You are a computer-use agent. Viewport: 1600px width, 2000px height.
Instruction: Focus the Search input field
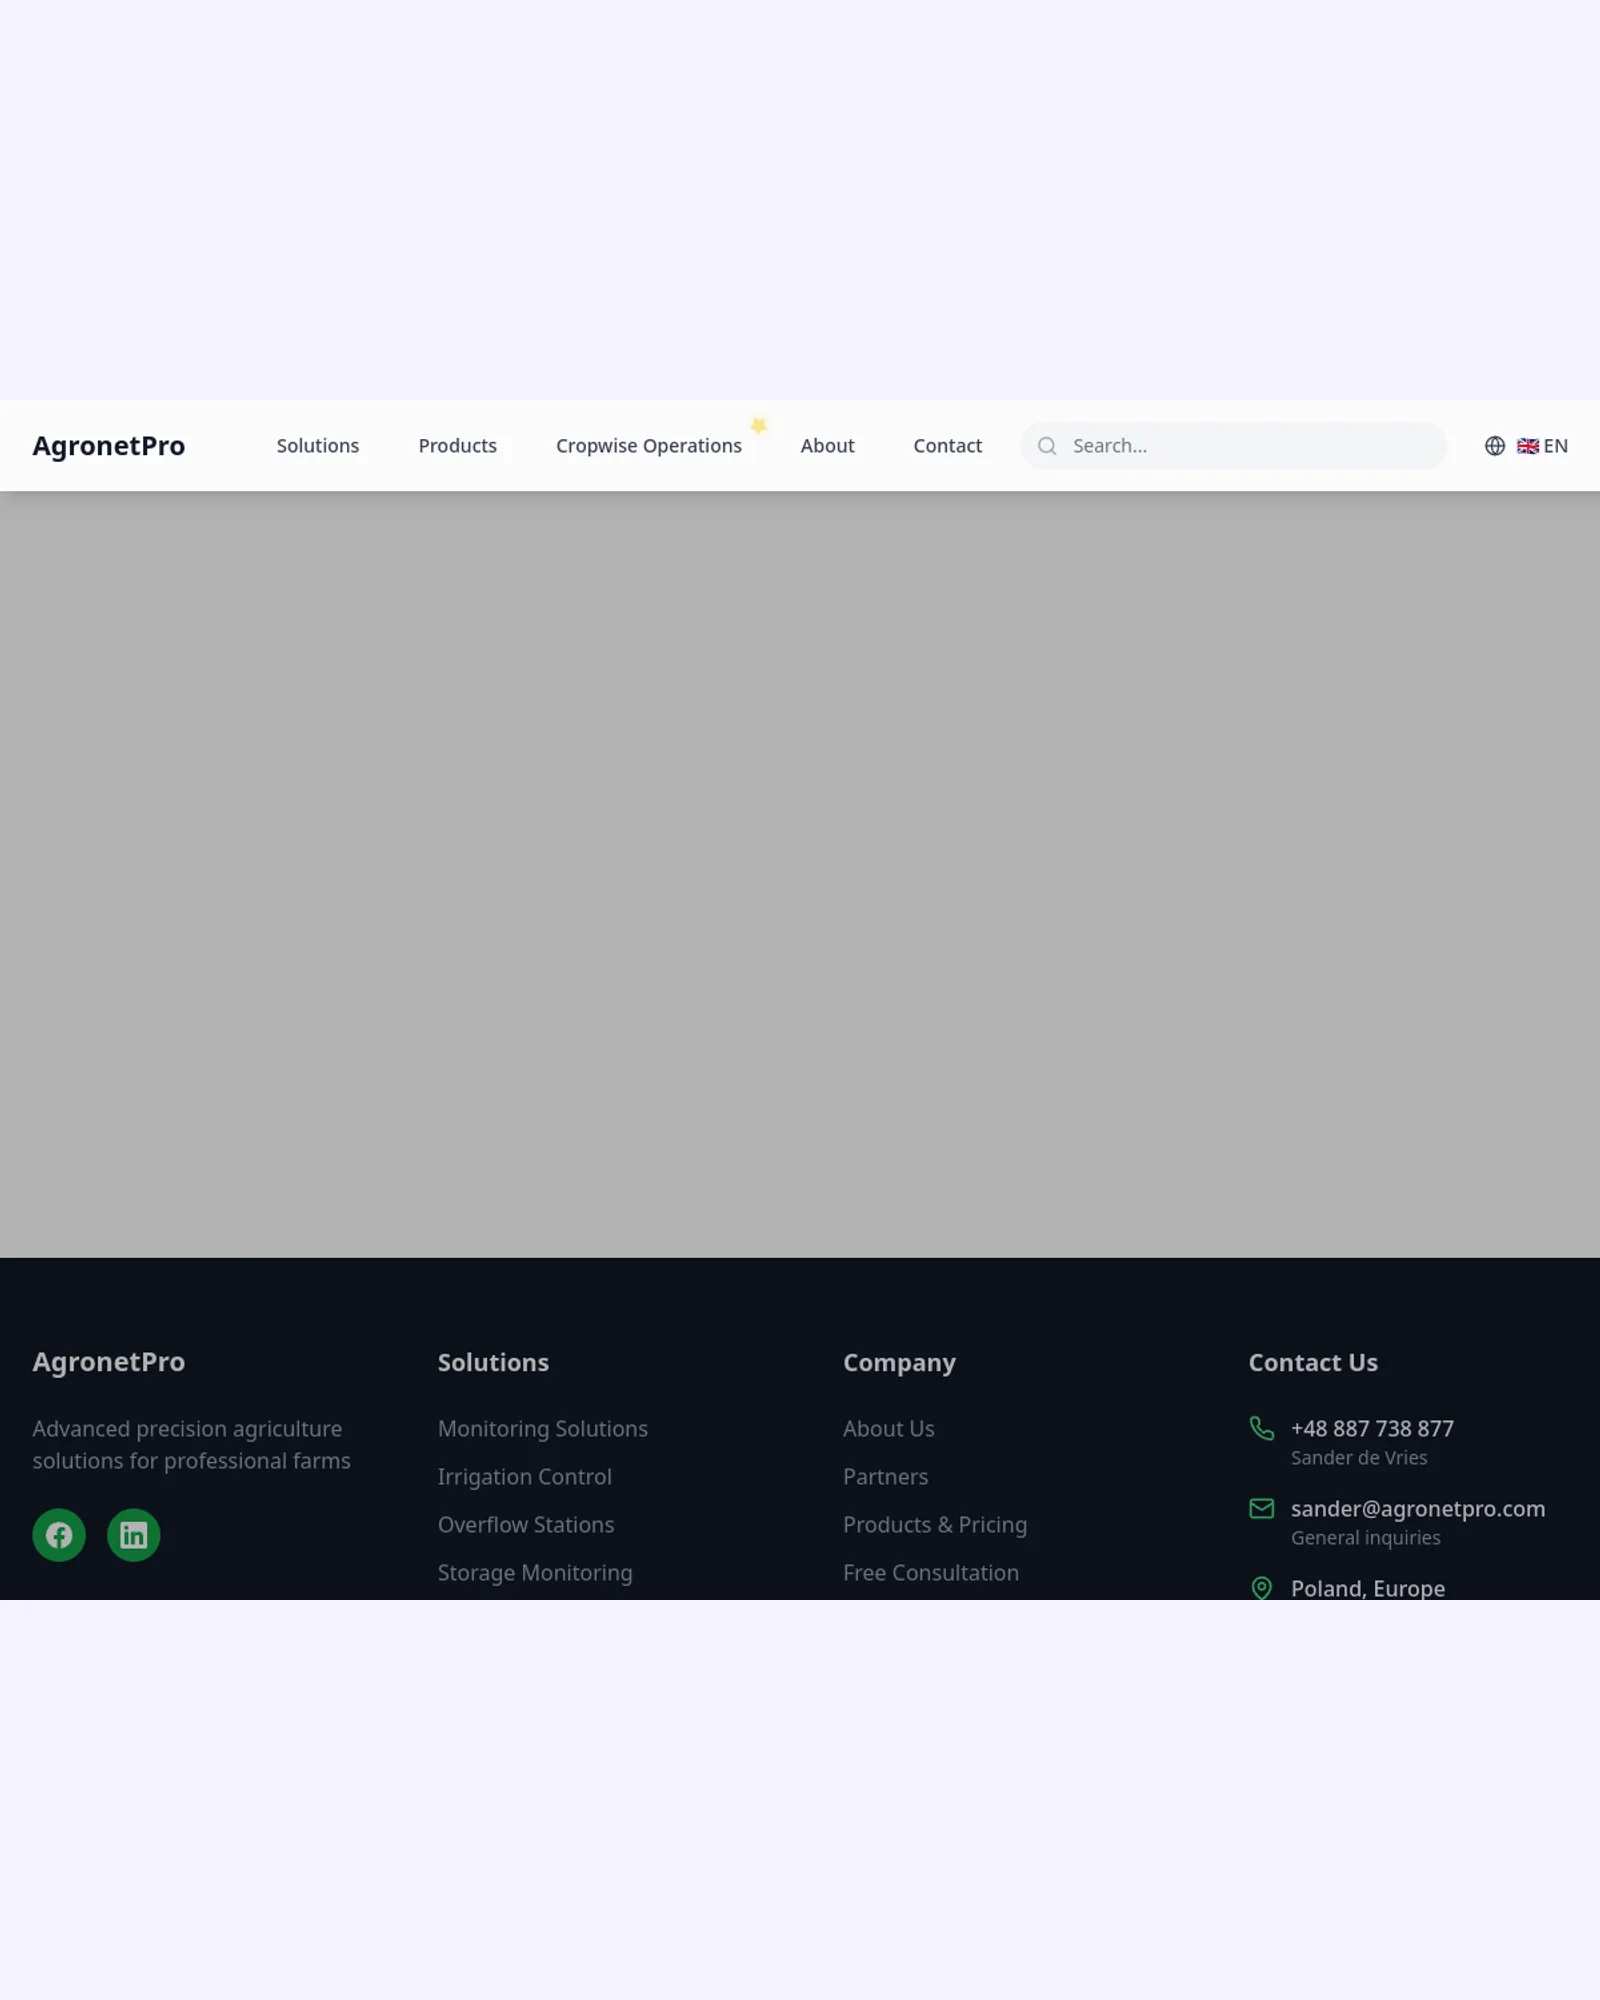pos(1234,446)
